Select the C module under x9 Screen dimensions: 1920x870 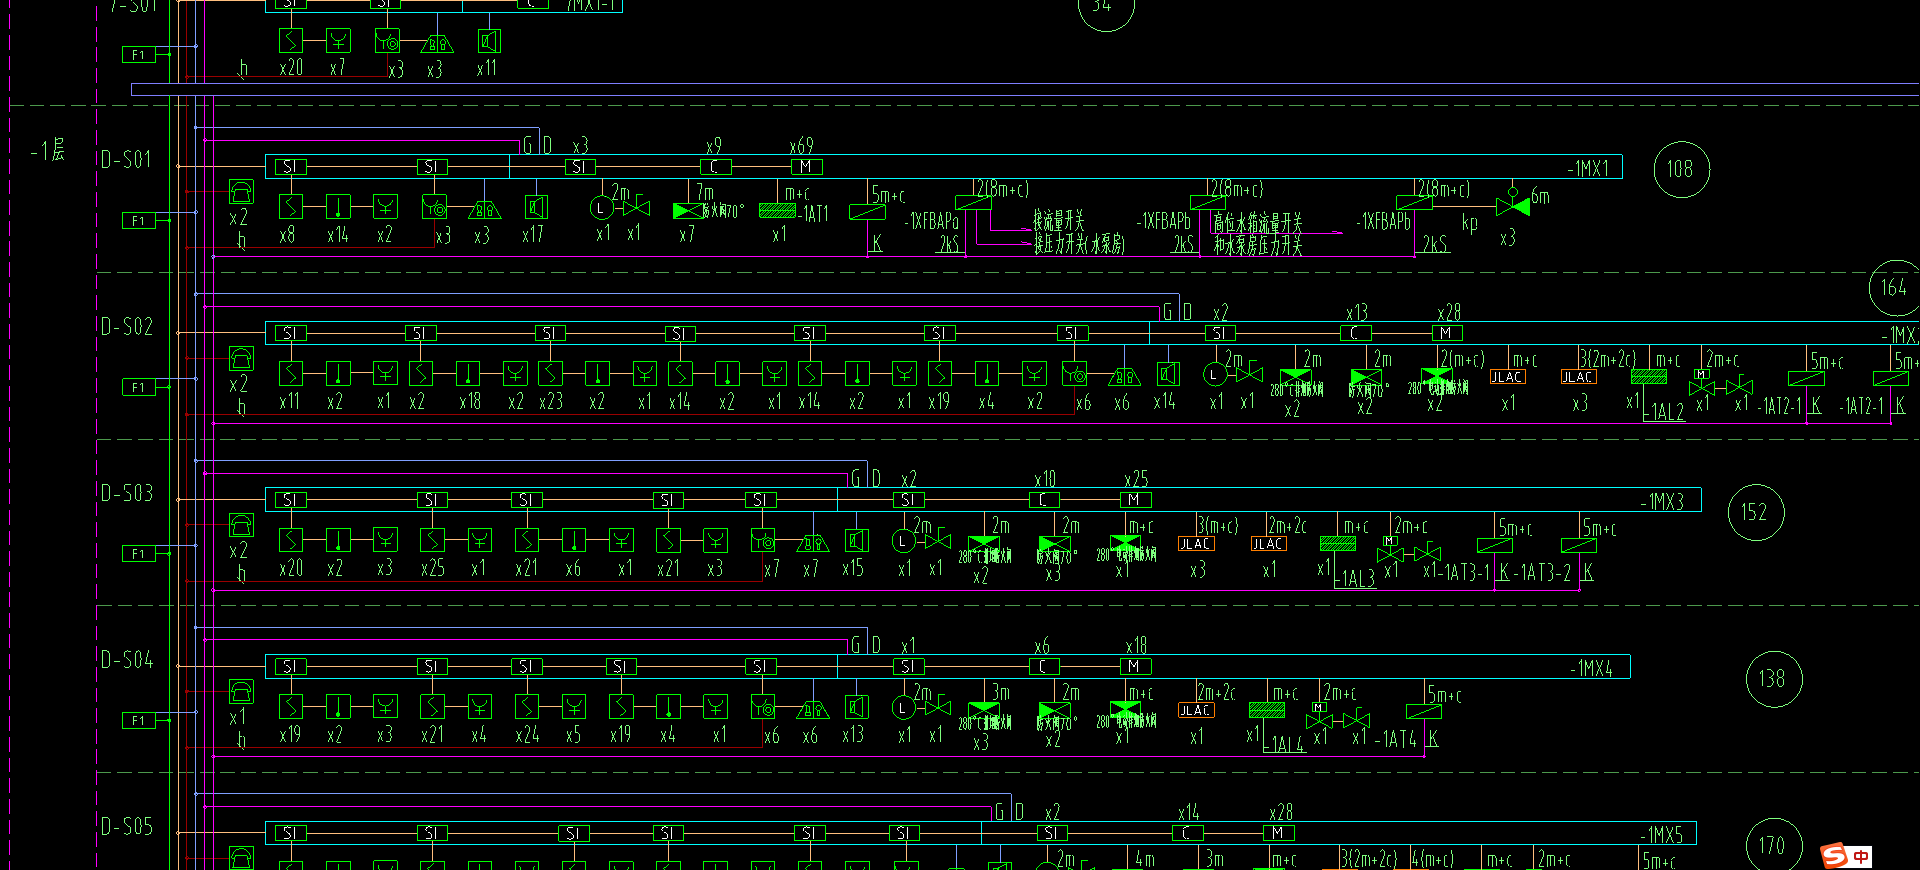click(x=715, y=167)
